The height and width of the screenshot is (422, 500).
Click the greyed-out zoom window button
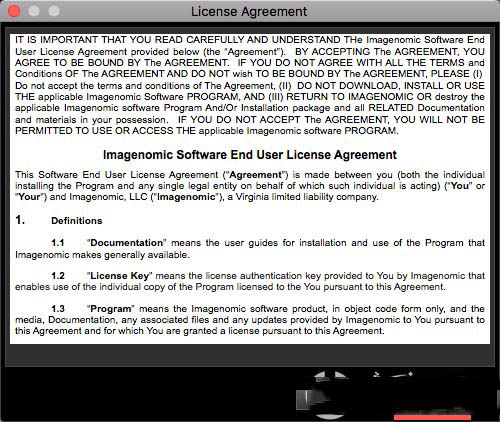(x=54, y=11)
